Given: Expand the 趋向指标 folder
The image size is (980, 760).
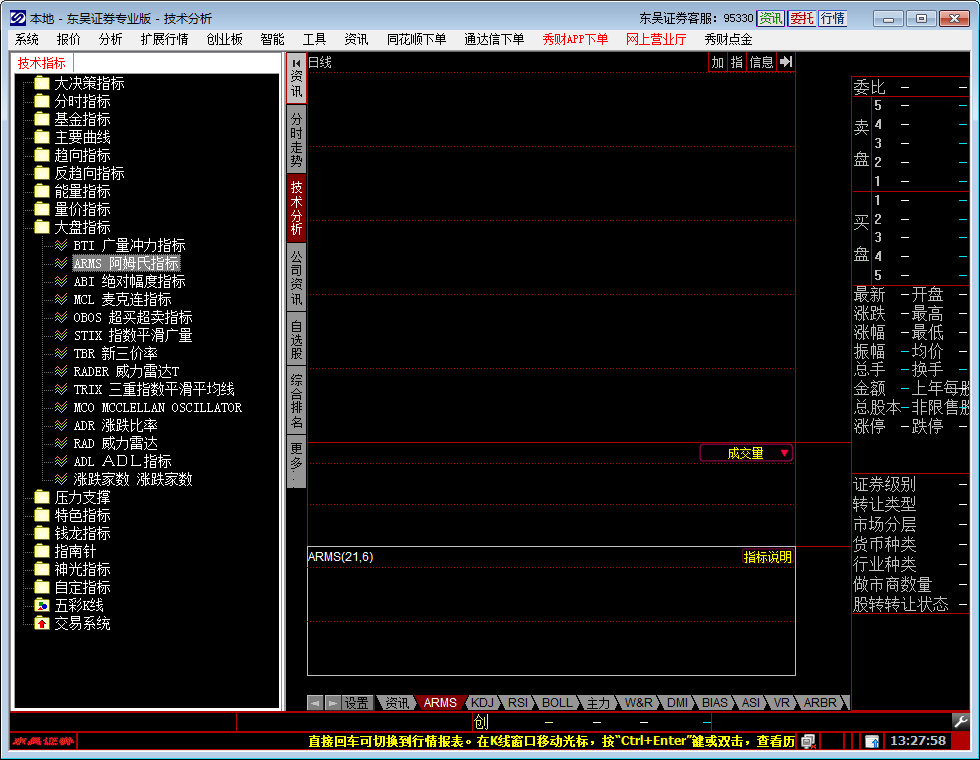Looking at the screenshot, I should [x=41, y=156].
